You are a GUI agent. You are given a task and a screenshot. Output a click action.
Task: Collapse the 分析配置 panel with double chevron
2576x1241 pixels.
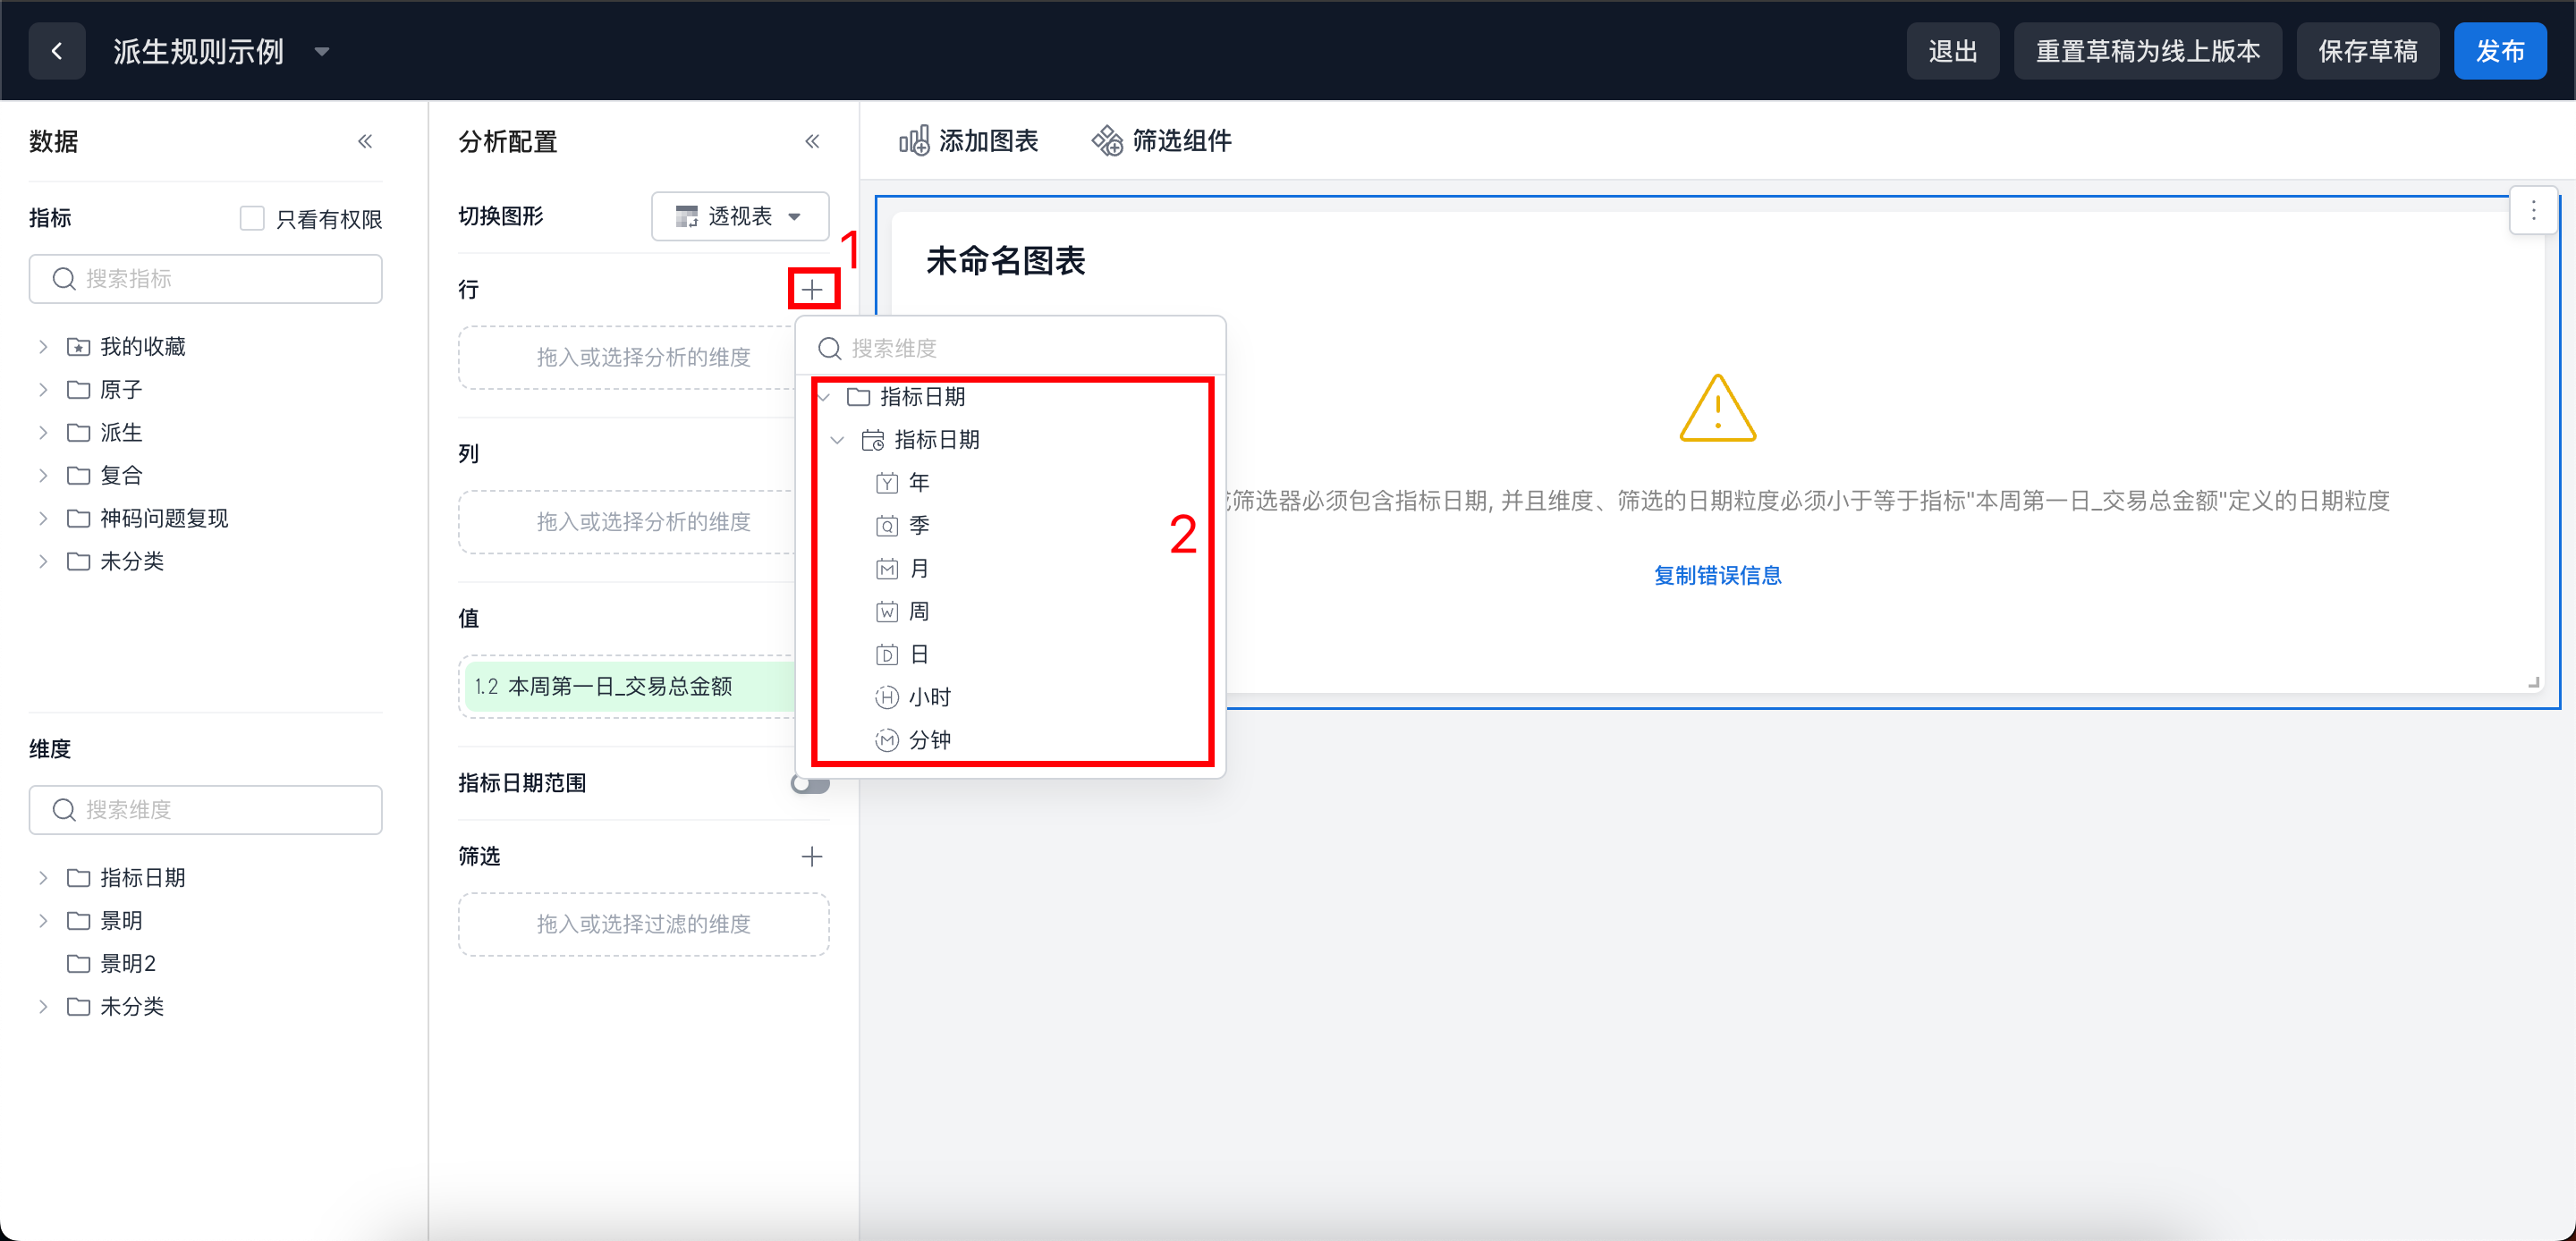coord(812,141)
